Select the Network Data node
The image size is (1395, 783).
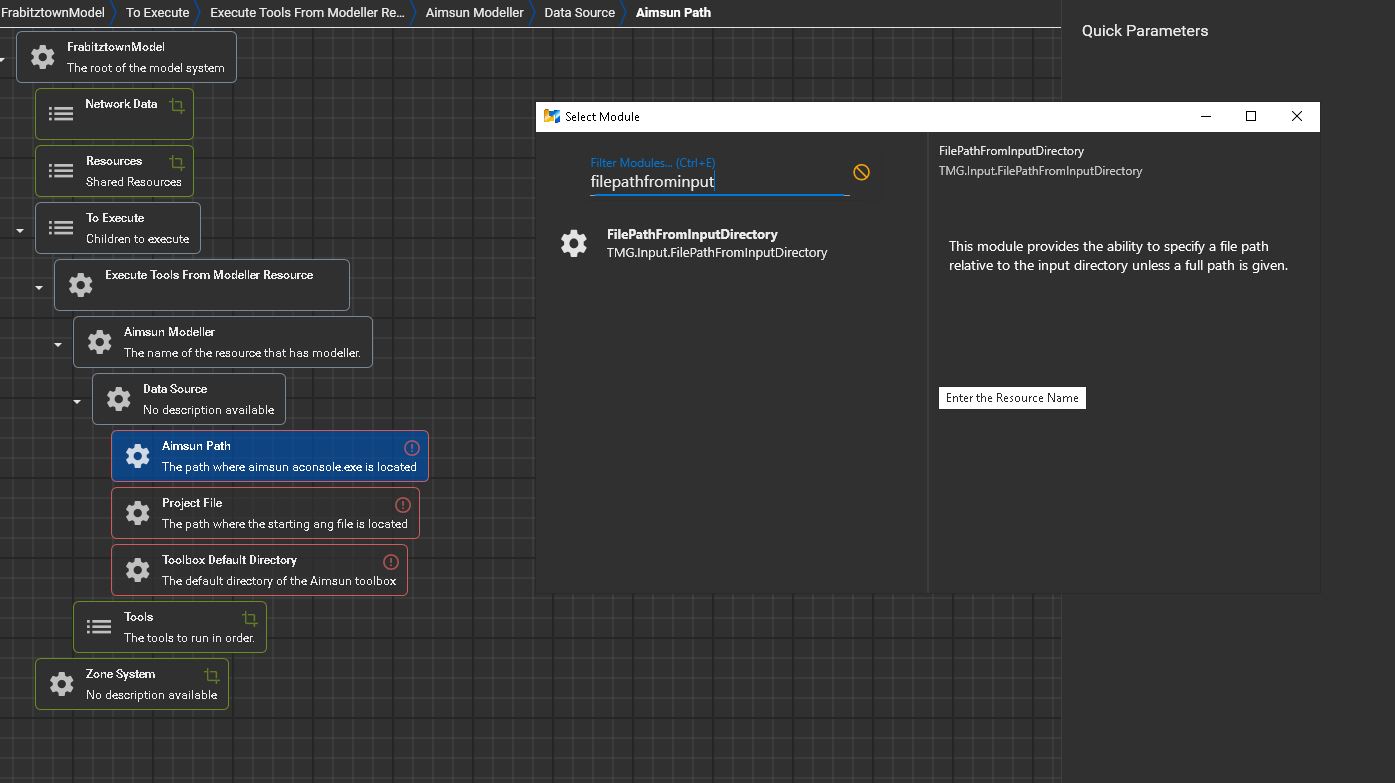[114, 114]
